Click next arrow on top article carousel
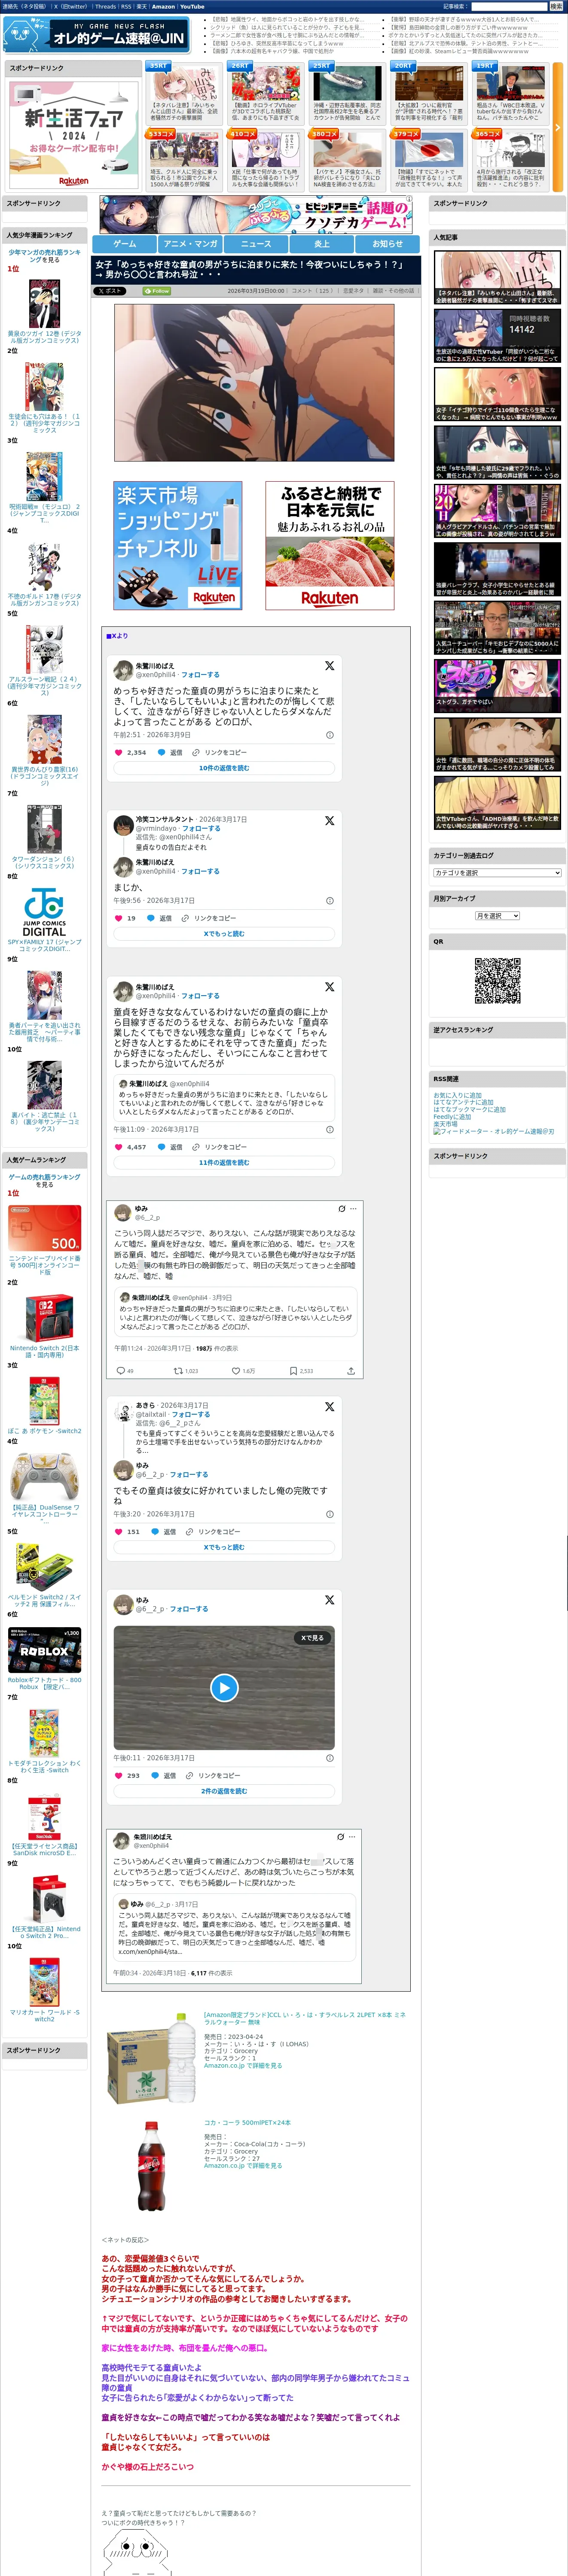This screenshot has width=568, height=2576. 558,128
